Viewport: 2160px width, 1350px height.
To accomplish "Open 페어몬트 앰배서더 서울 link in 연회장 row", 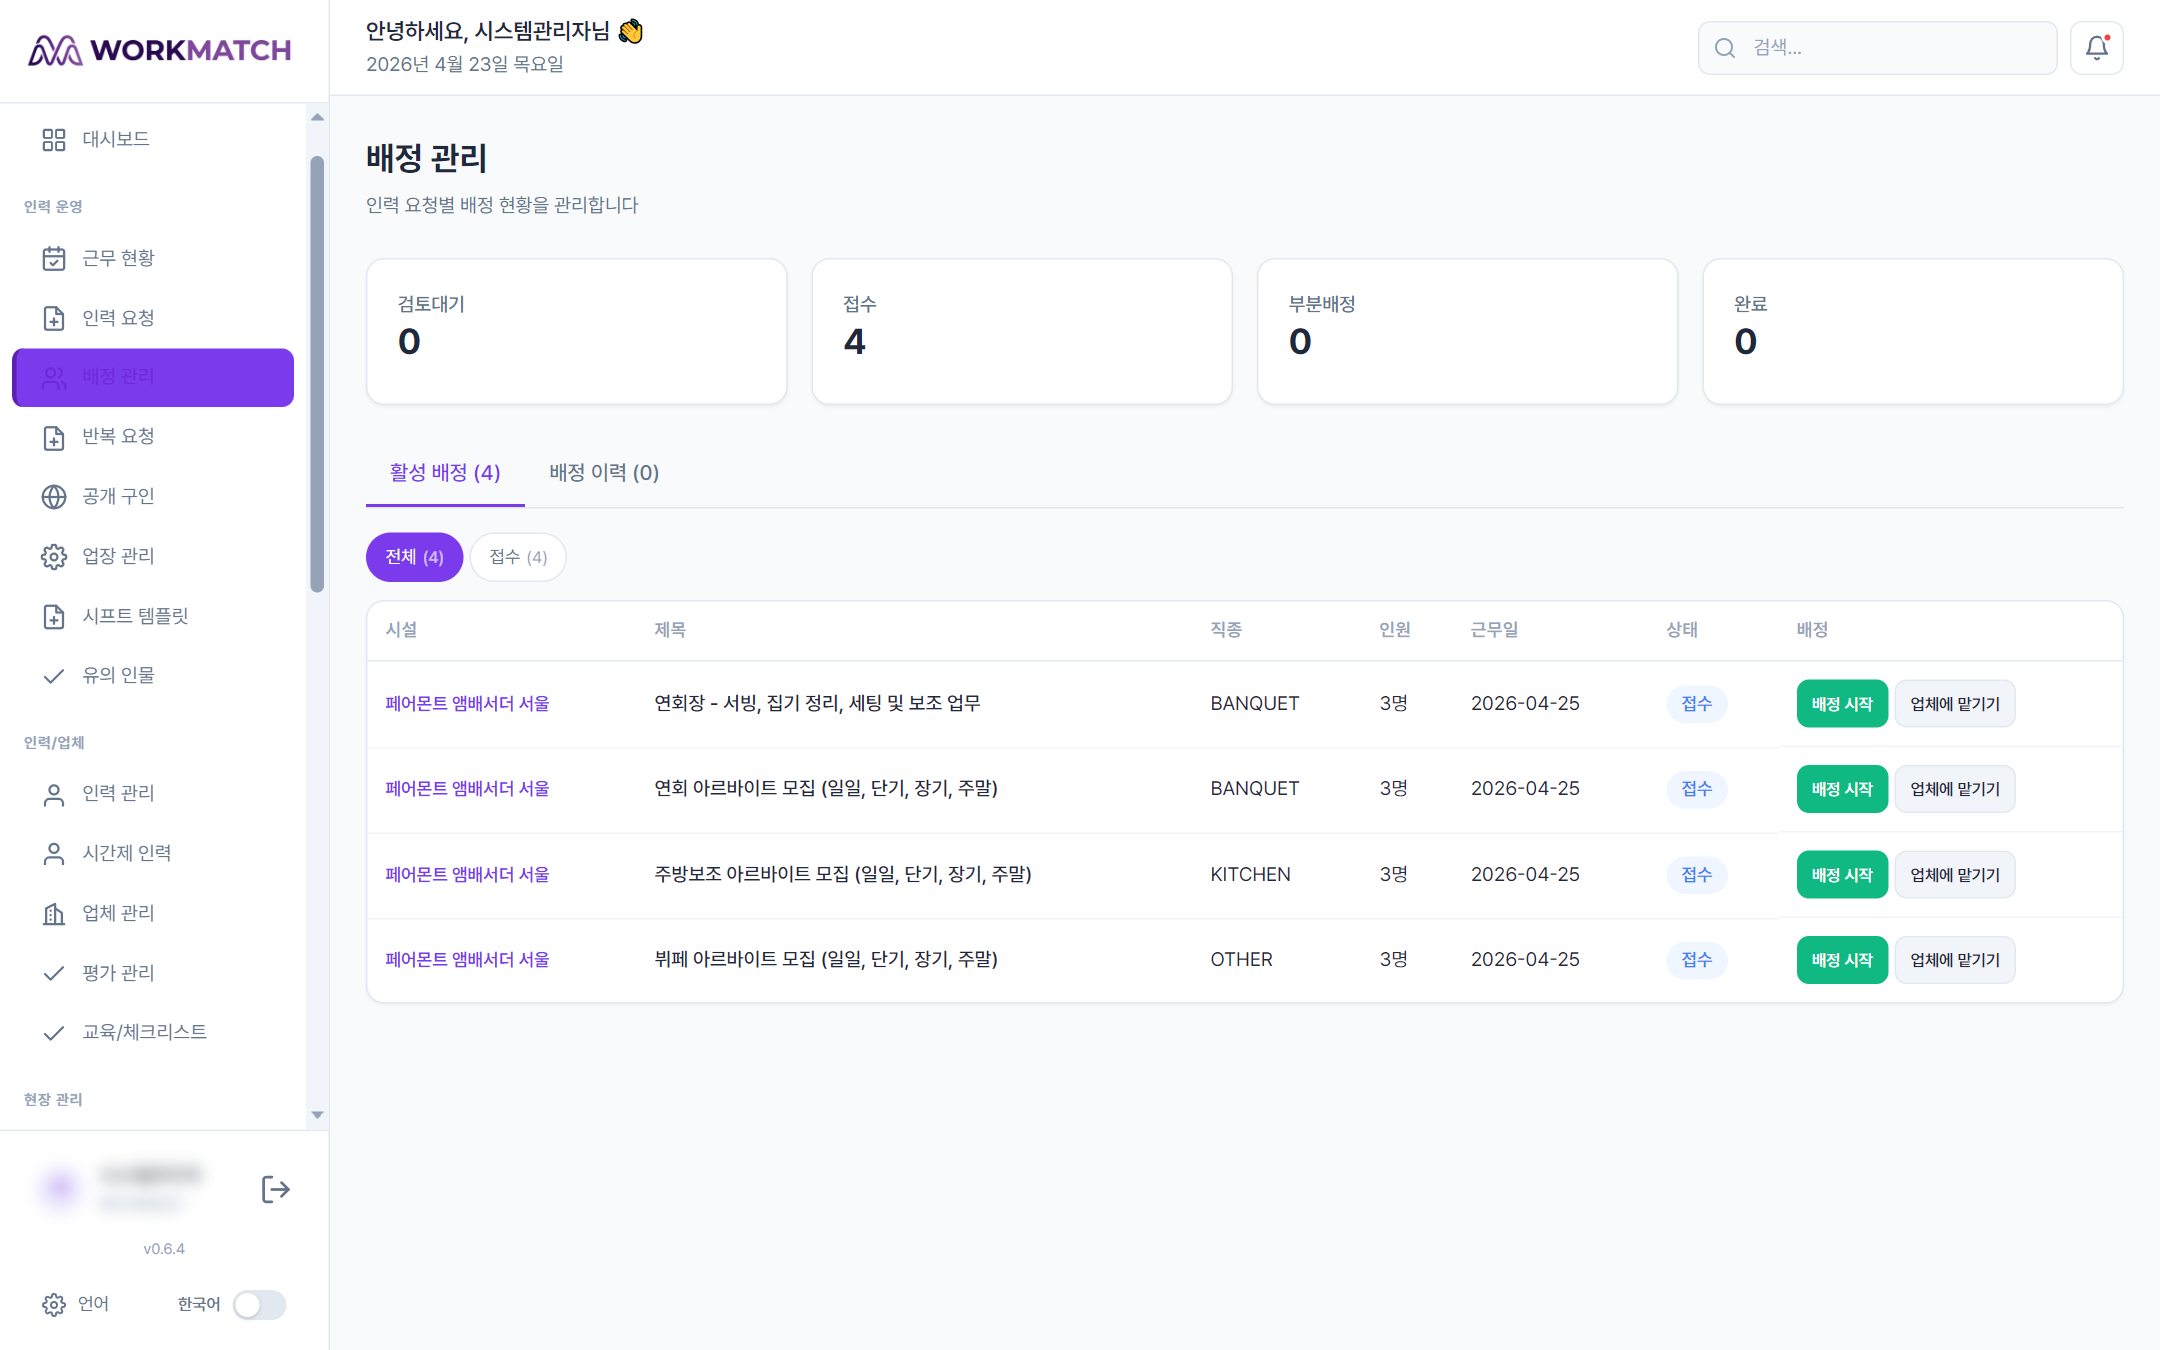I will (467, 704).
